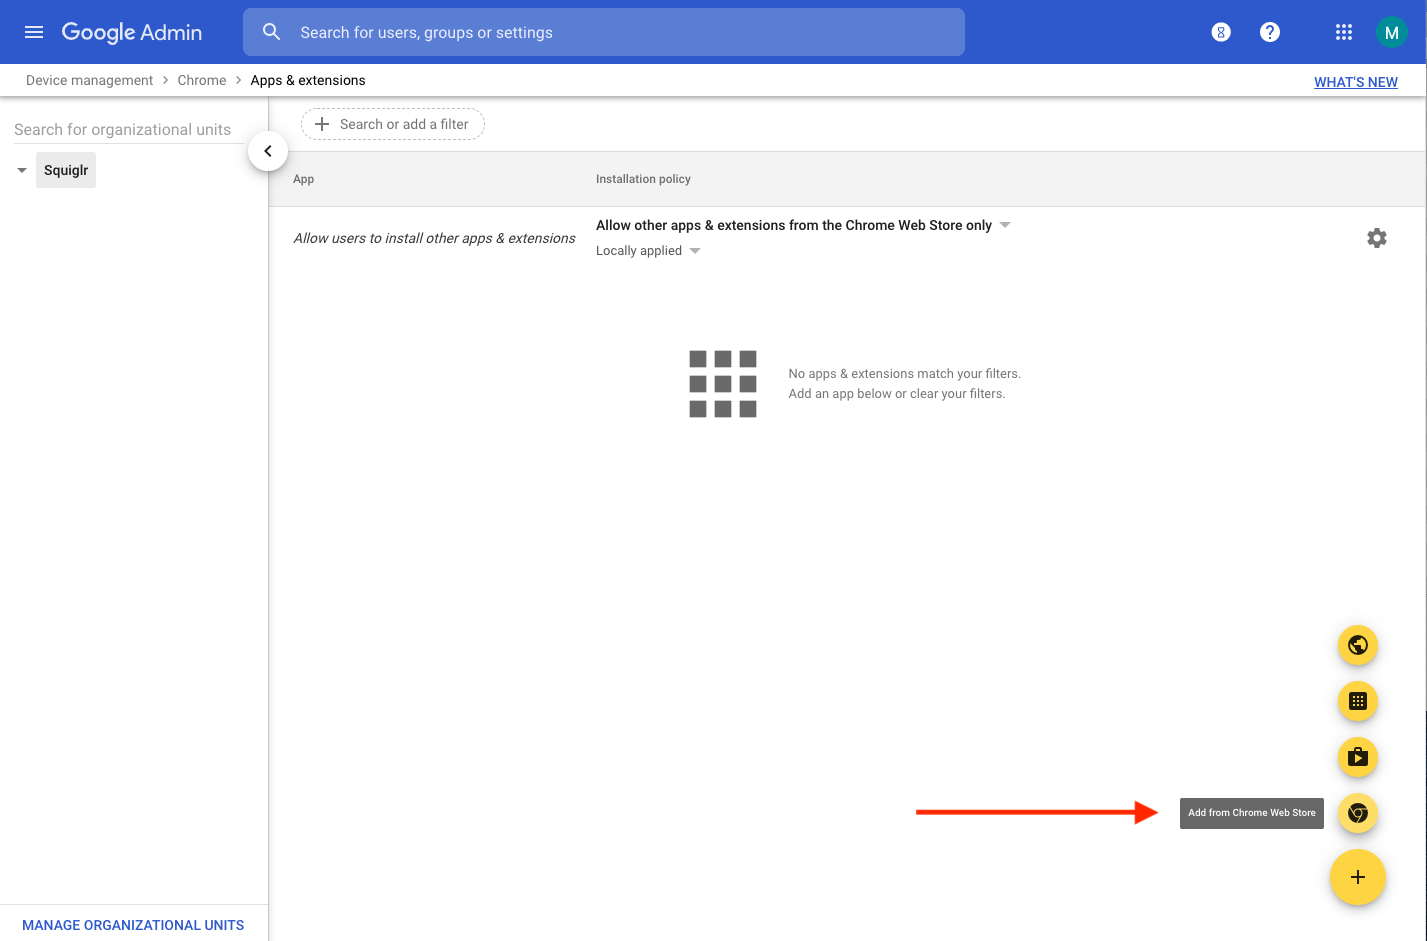Click the Google Play add button
Viewport: 1427px width, 941px height.
click(1358, 757)
